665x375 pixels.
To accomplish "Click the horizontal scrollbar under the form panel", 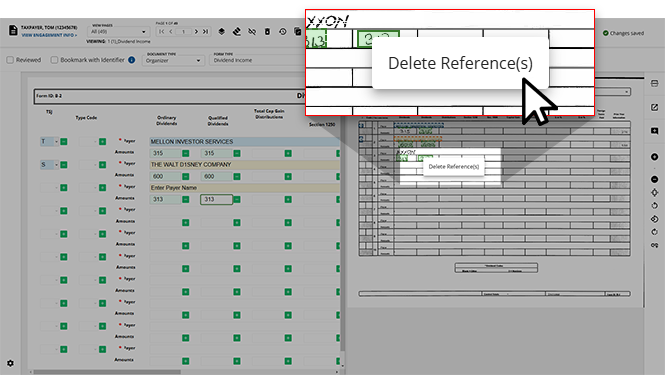I will pos(107,372).
